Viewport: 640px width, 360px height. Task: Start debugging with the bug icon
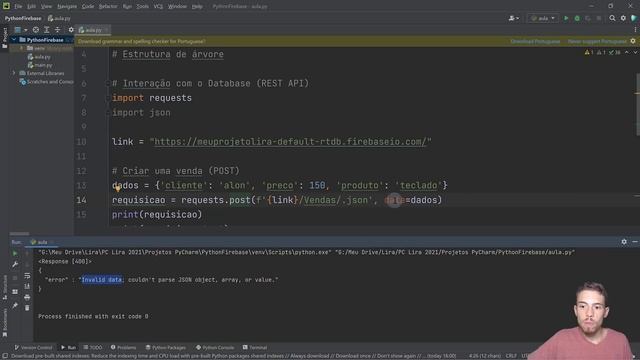[577, 18]
